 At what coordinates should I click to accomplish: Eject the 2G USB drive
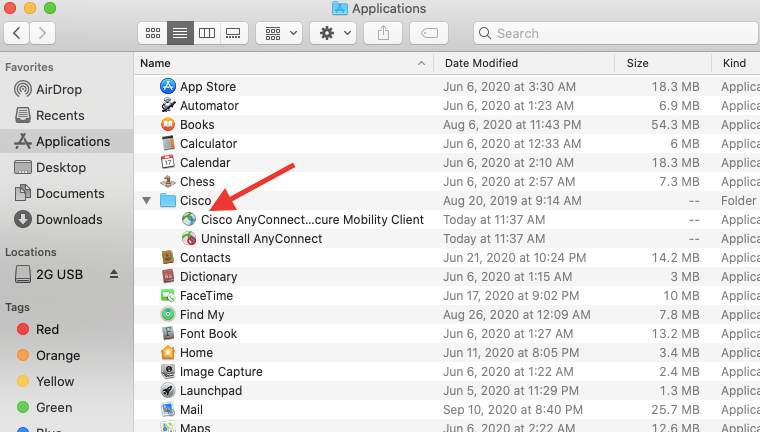[114, 274]
